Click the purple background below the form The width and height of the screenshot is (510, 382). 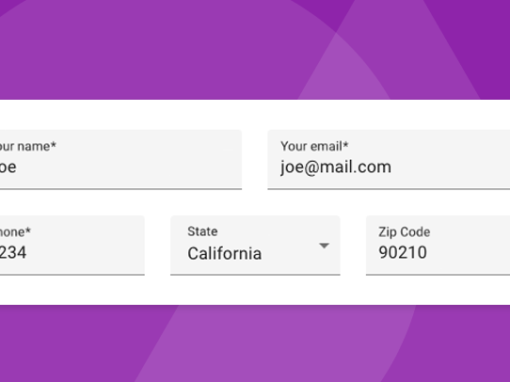tap(255, 343)
